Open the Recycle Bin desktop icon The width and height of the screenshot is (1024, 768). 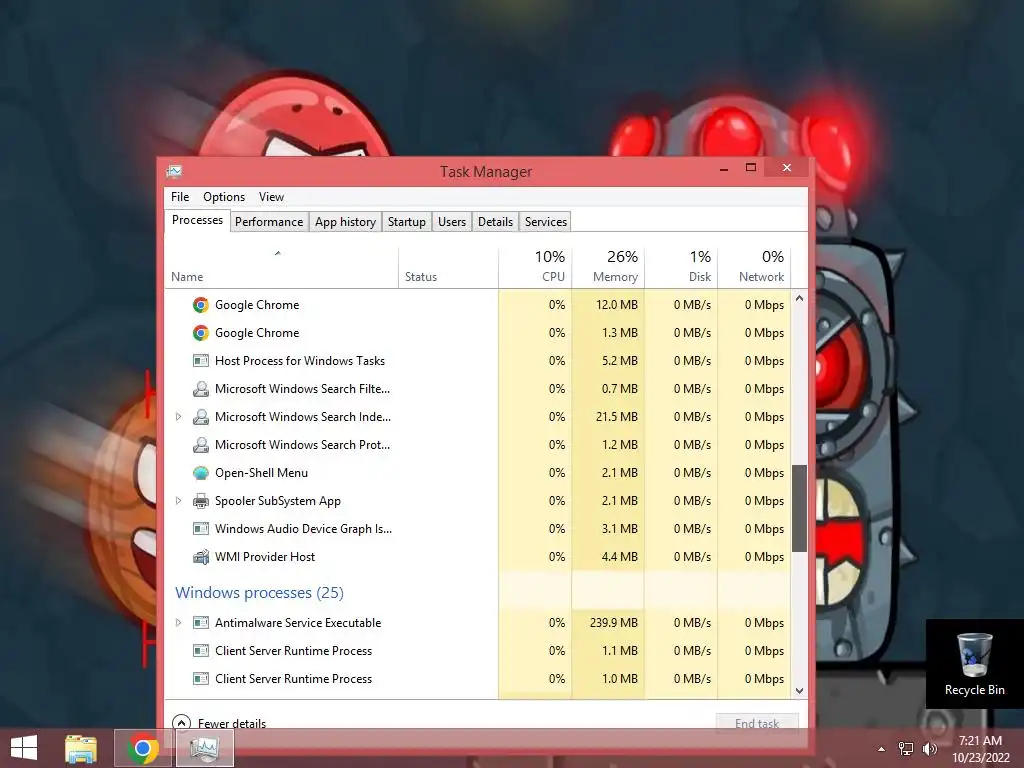click(974, 664)
